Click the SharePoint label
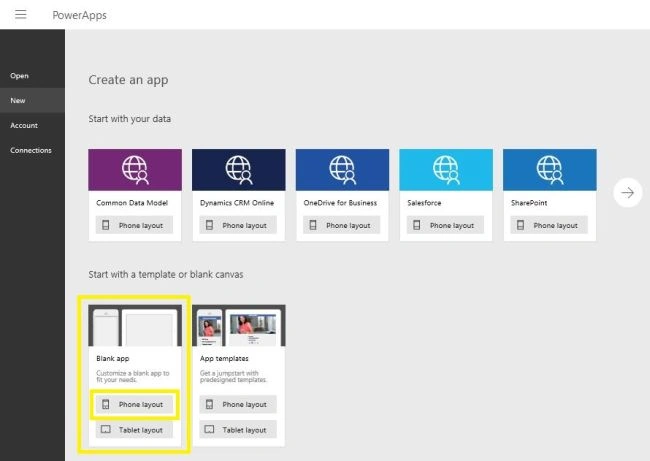 pos(529,203)
